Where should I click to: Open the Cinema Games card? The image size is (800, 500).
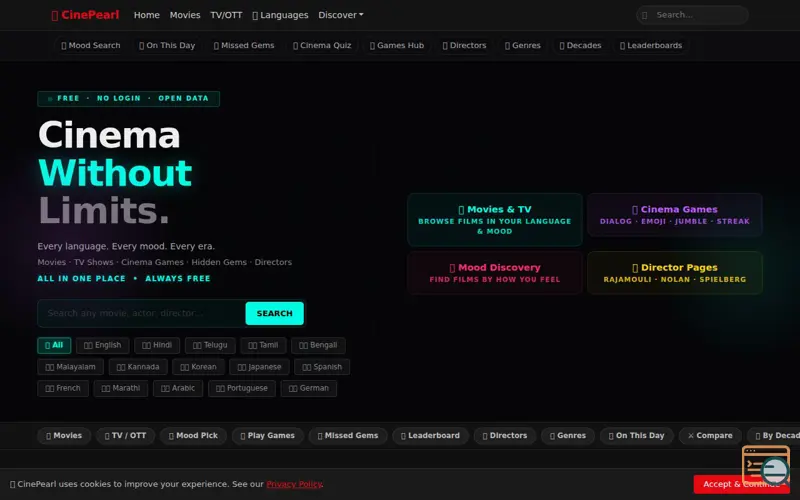point(674,215)
